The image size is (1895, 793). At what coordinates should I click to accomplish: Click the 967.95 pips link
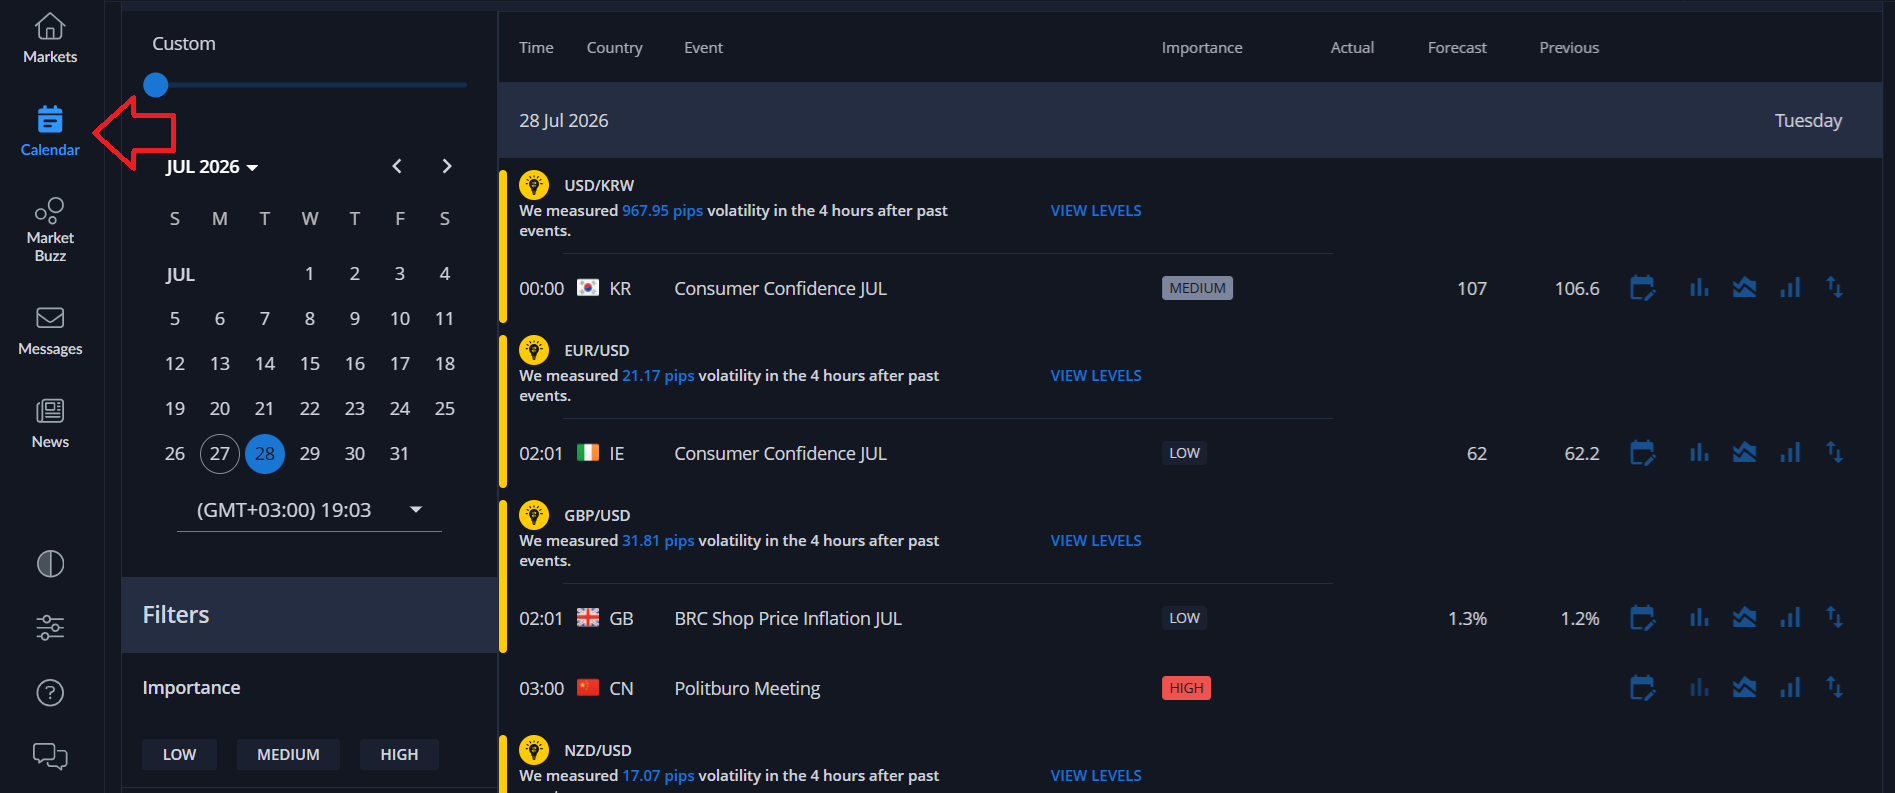[662, 211]
